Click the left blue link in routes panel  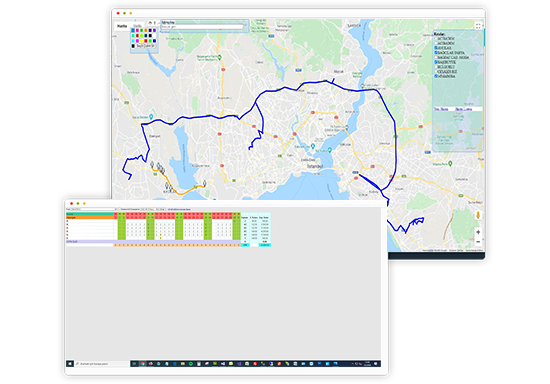pyautogui.click(x=441, y=109)
